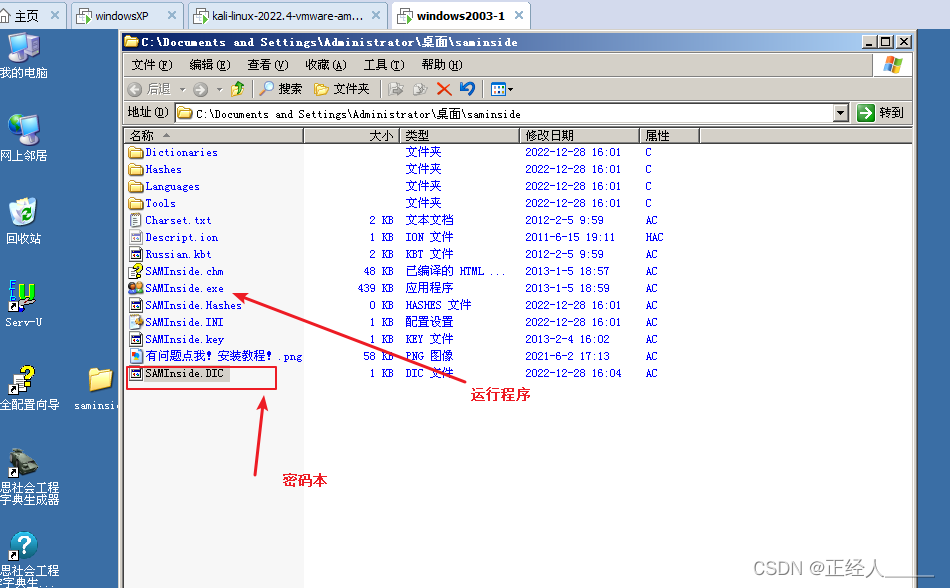
Task: Expand the address bar dropdown
Action: coord(841,113)
